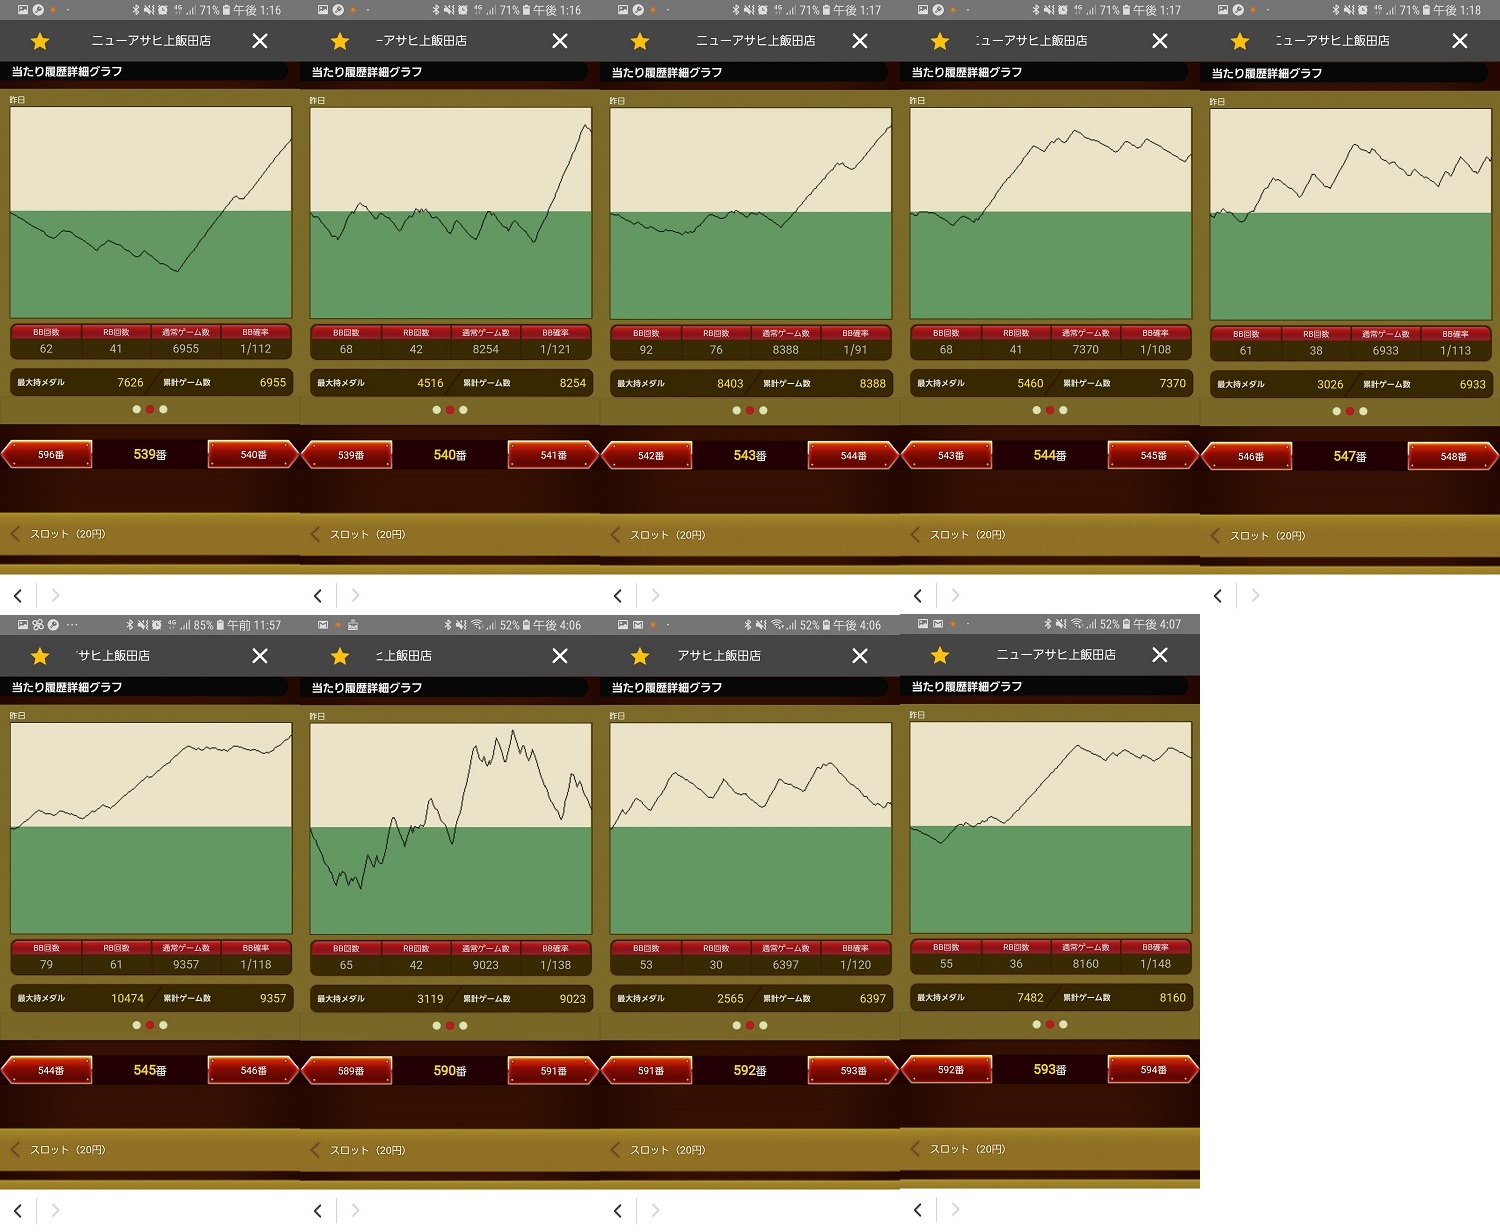
Task: Go to next machine with the 545番 red button
Action: click(1153, 456)
